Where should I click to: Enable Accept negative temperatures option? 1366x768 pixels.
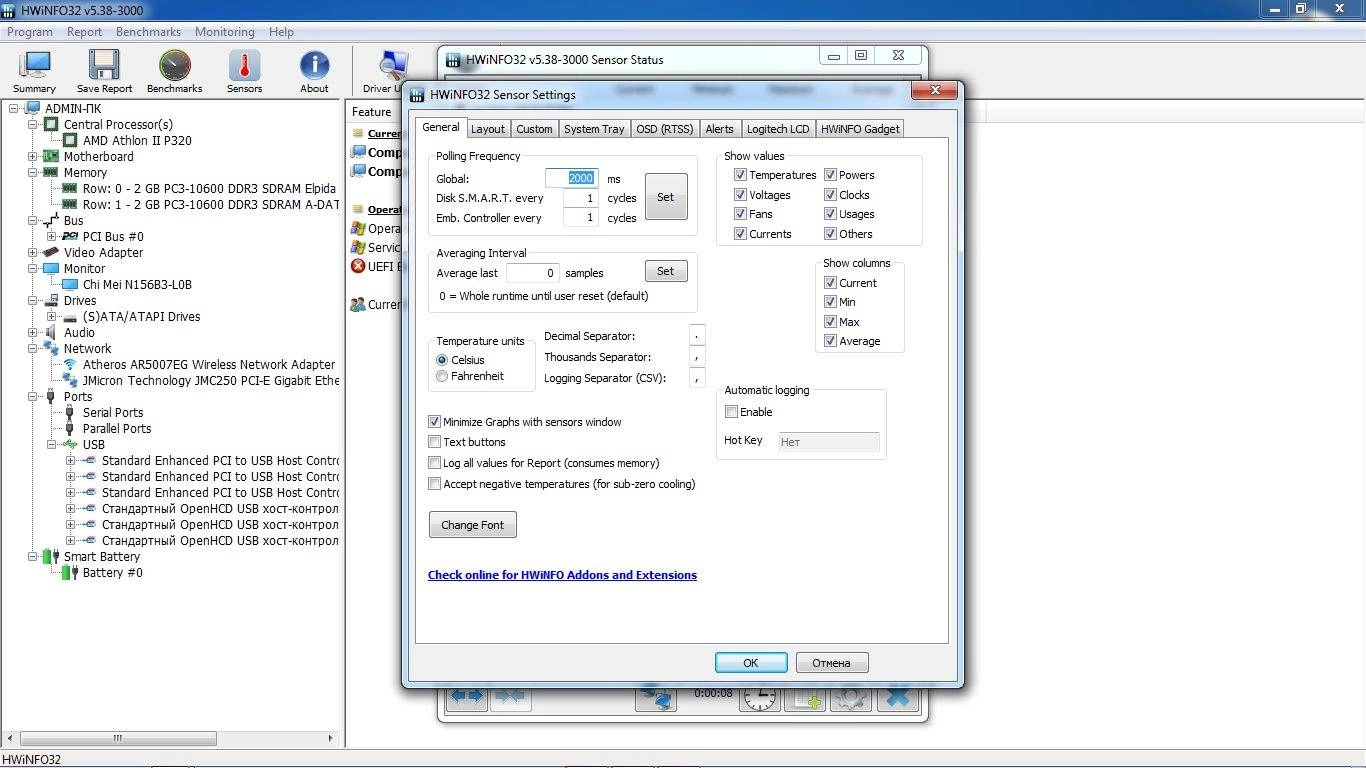point(434,484)
